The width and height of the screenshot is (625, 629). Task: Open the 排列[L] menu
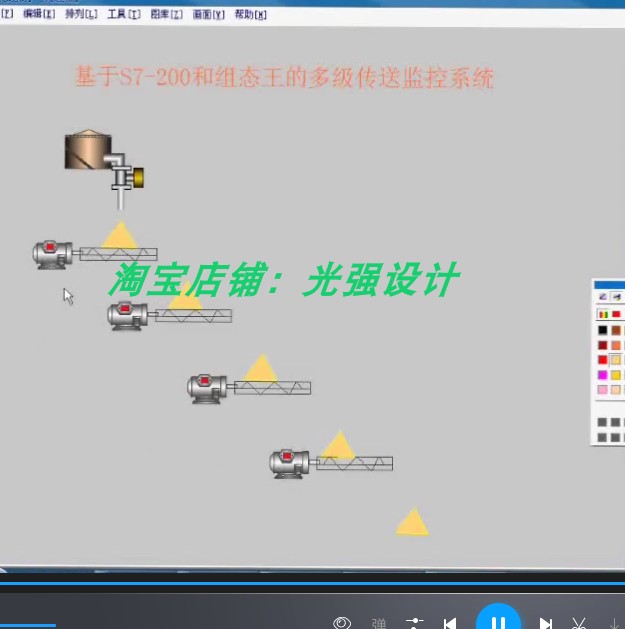point(81,14)
